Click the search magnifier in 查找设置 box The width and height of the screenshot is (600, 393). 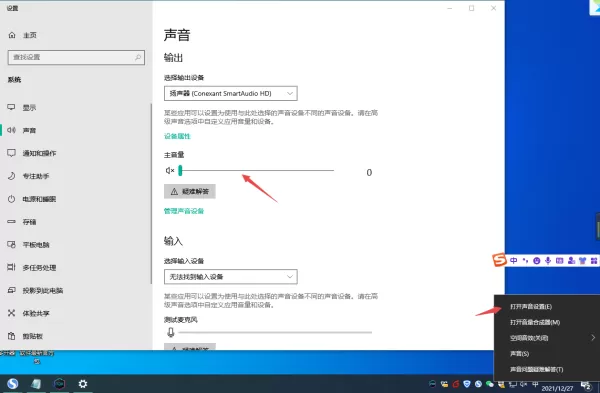tap(138, 57)
